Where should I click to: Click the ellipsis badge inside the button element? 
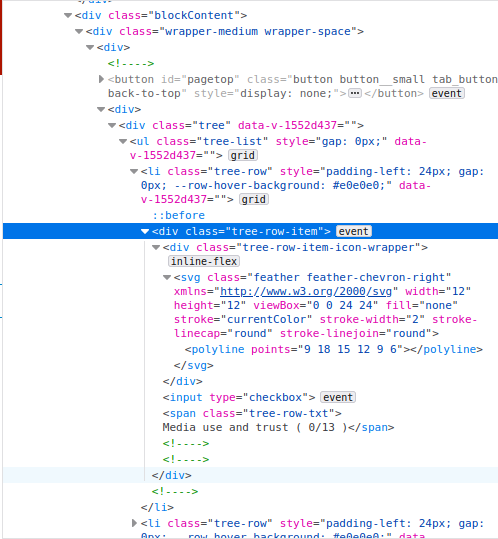[x=355, y=93]
